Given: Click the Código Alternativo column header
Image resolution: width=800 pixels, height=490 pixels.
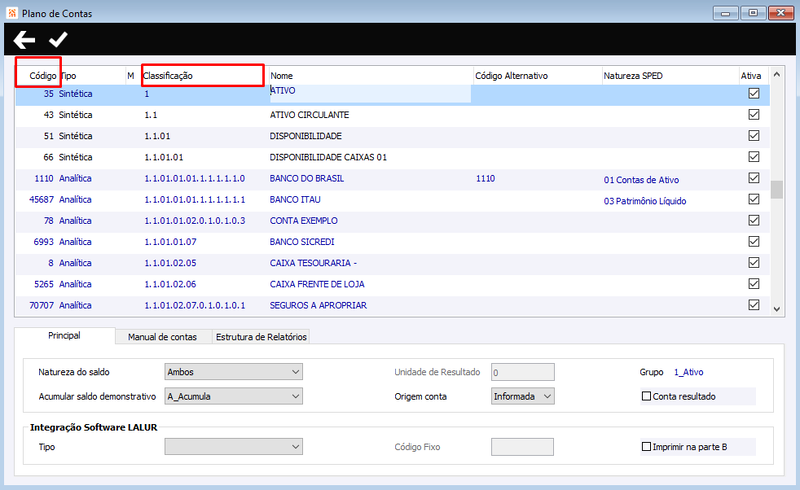Looking at the screenshot, I should [x=511, y=76].
